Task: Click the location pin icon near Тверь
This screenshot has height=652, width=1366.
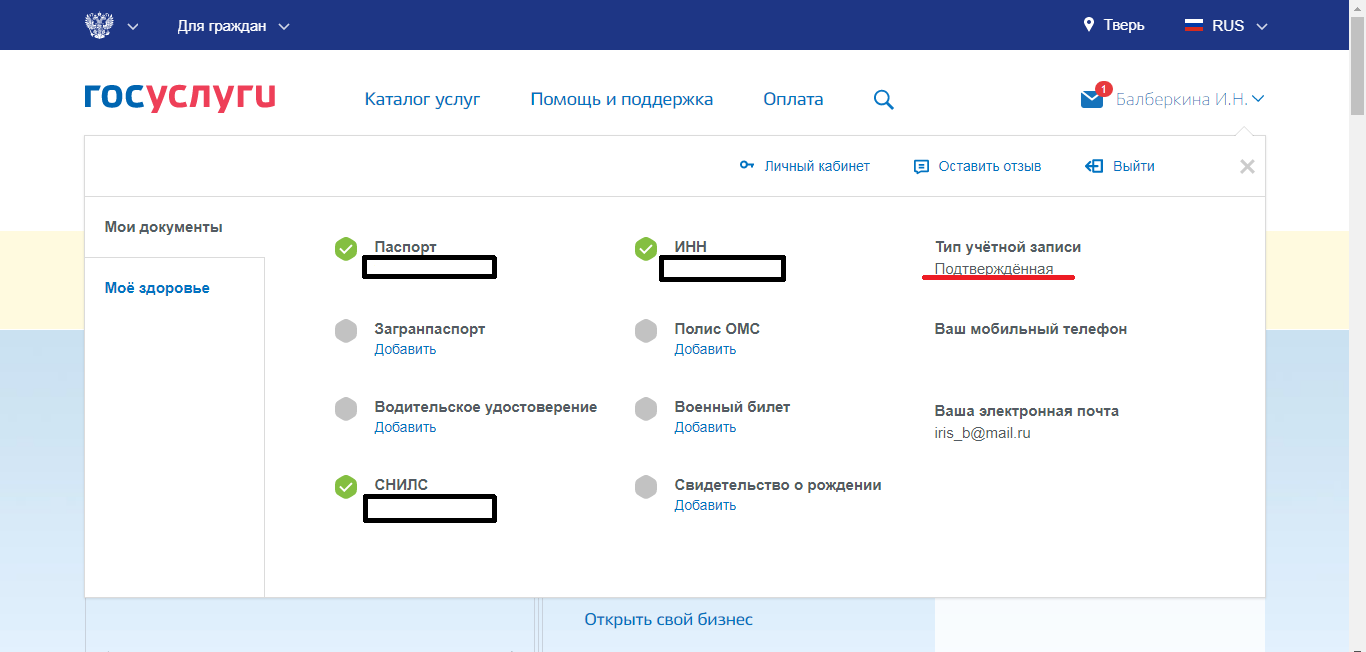Action: point(1089,25)
